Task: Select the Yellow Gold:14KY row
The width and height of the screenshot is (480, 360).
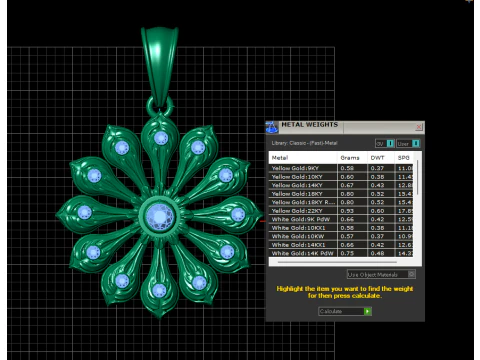Action: (x=341, y=185)
